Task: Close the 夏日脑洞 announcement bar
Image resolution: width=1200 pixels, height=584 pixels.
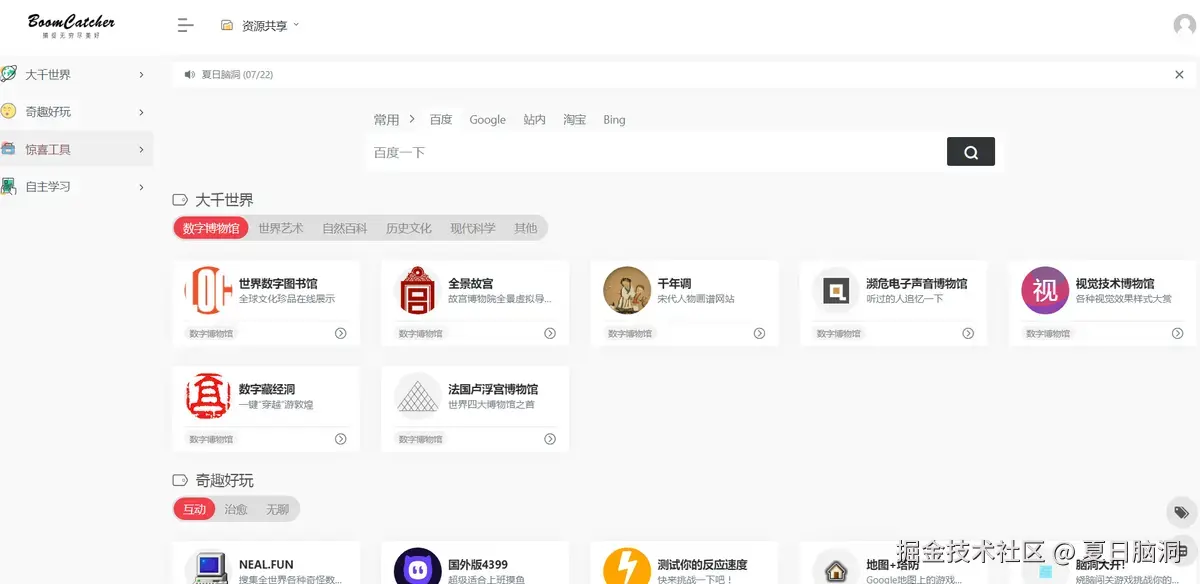Action: pyautogui.click(x=1179, y=74)
